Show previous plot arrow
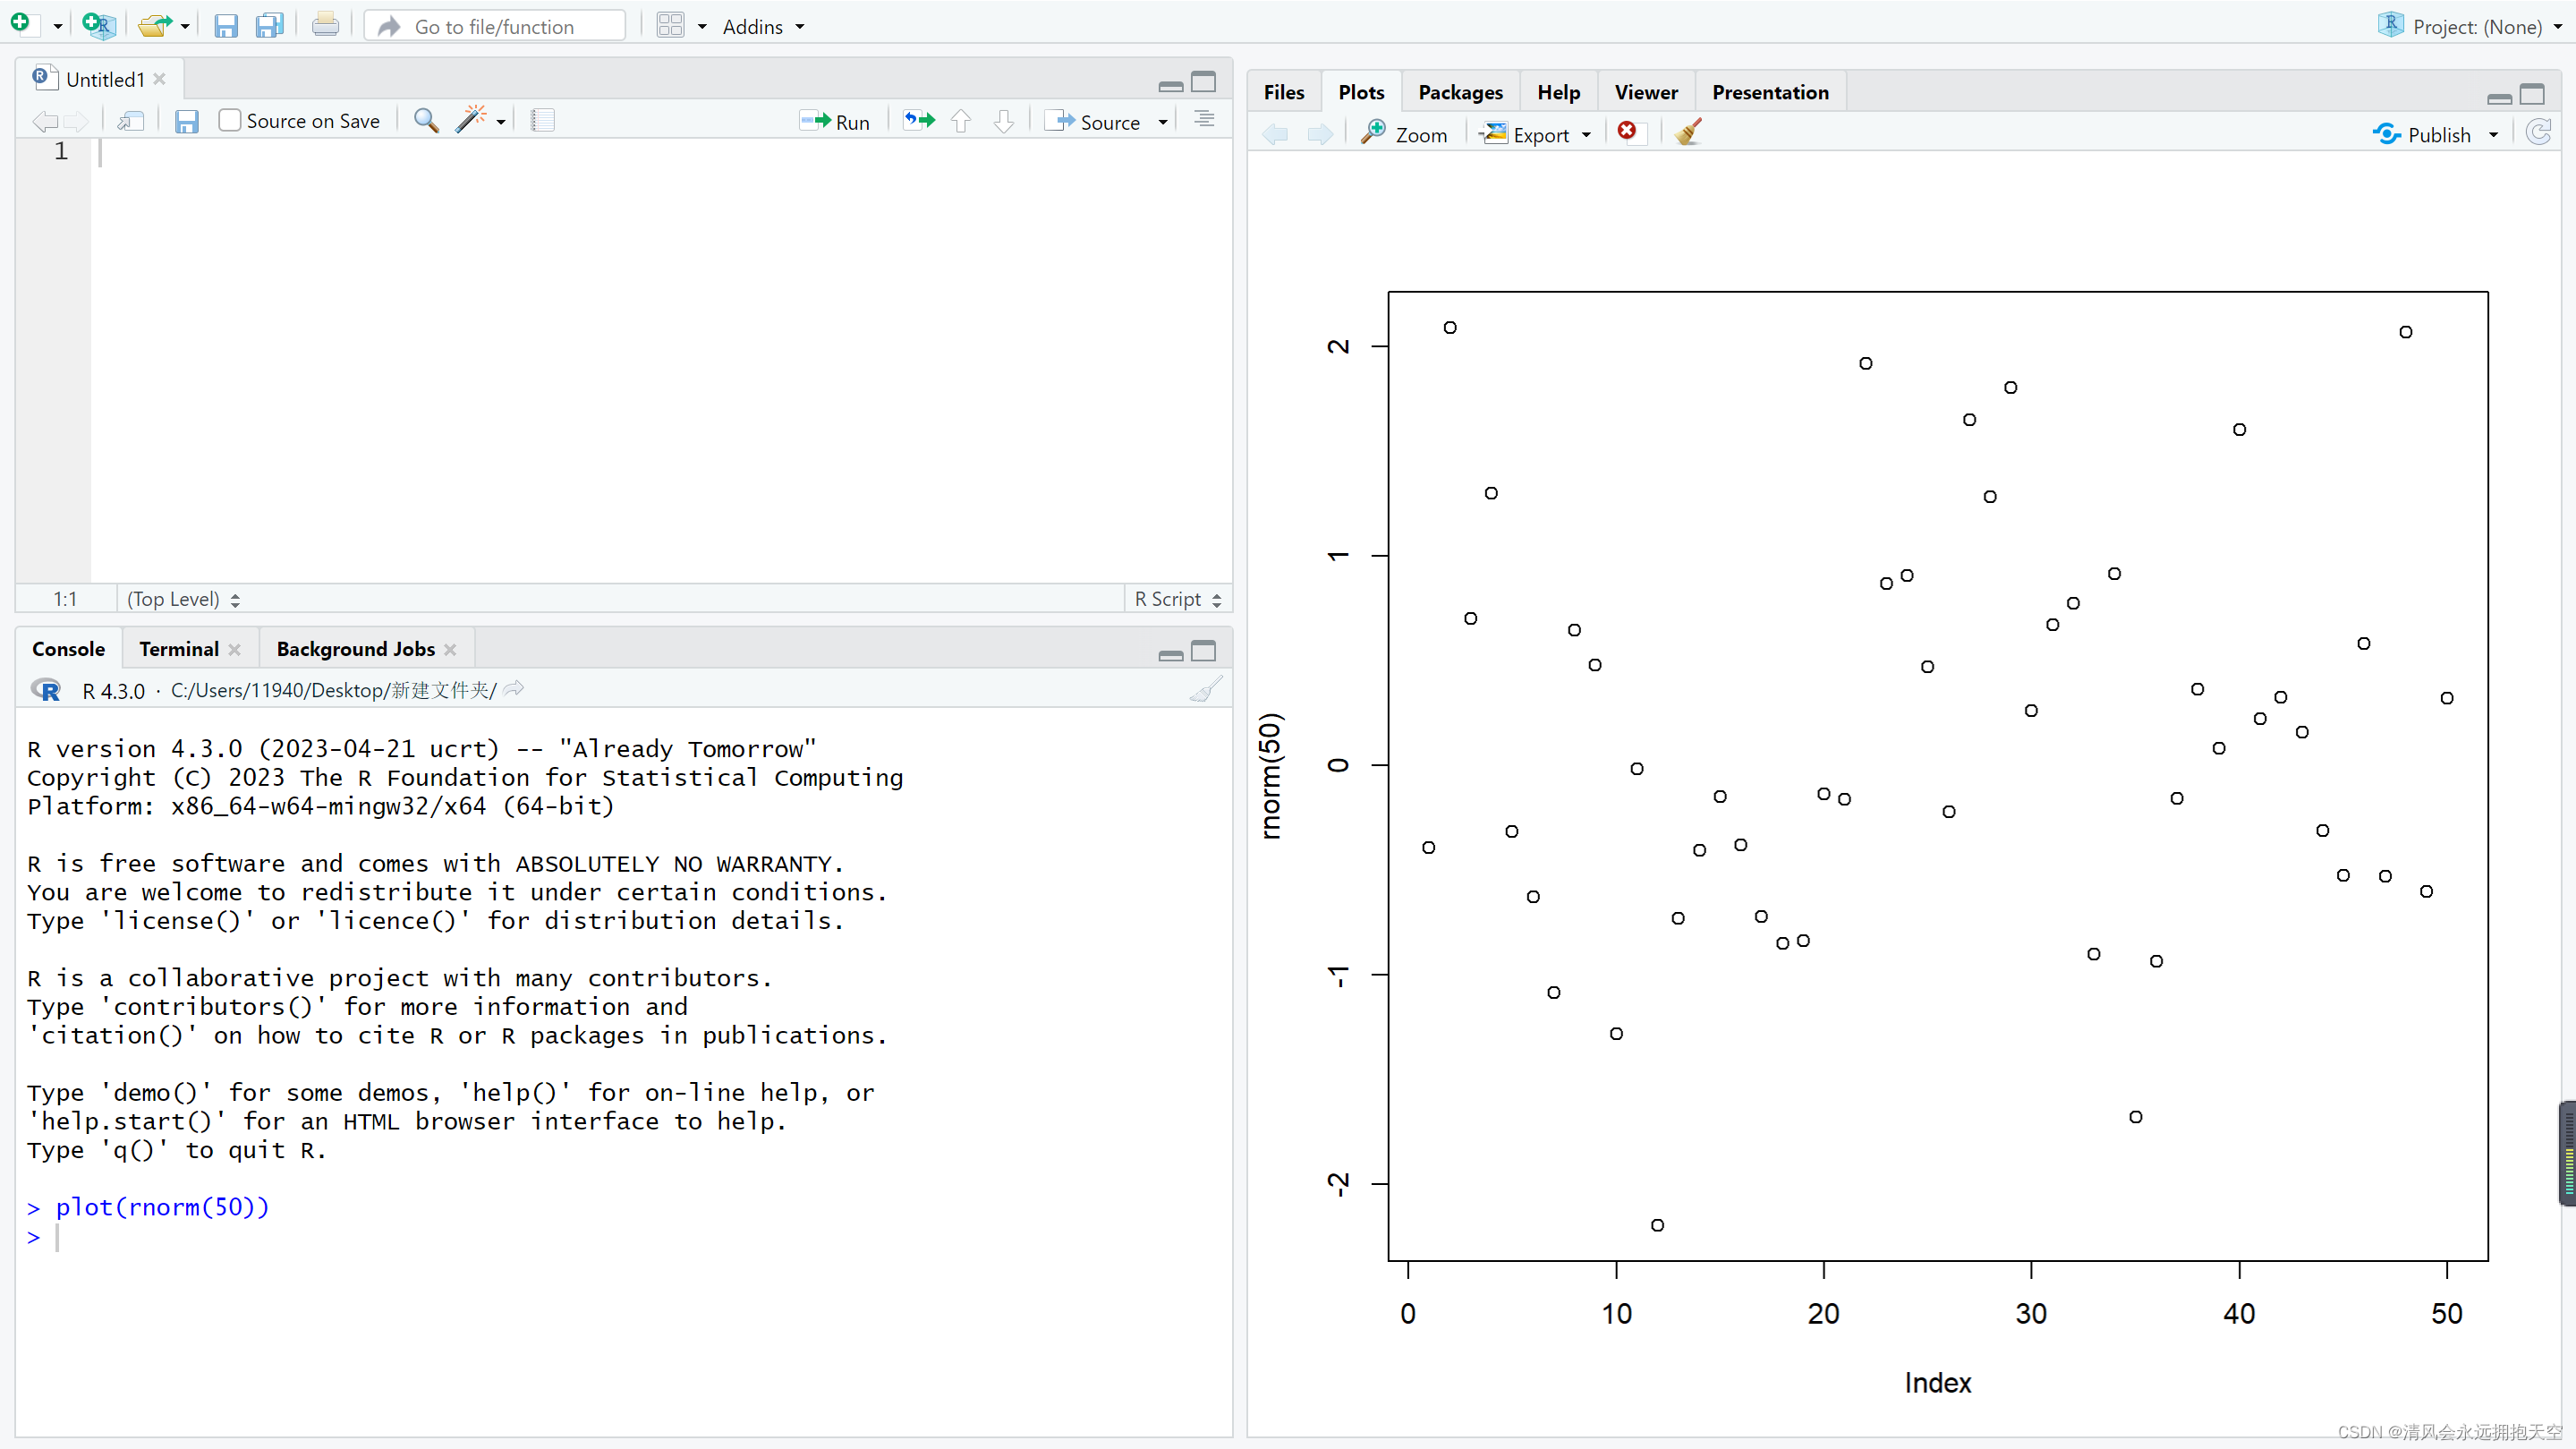The height and width of the screenshot is (1449, 2576). click(1275, 134)
